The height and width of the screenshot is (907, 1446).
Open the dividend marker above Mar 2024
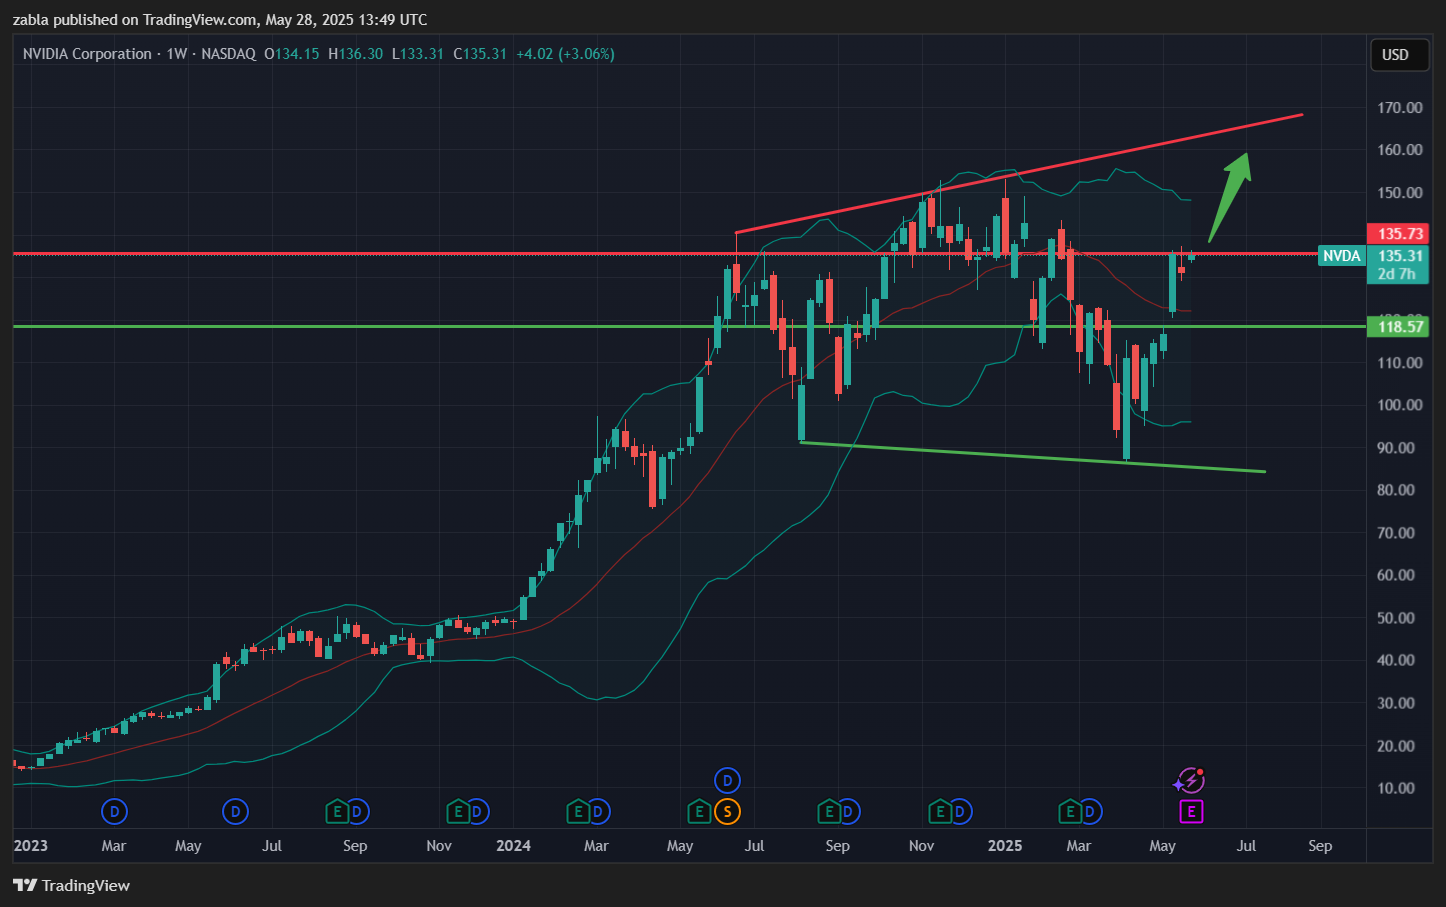coord(597,811)
